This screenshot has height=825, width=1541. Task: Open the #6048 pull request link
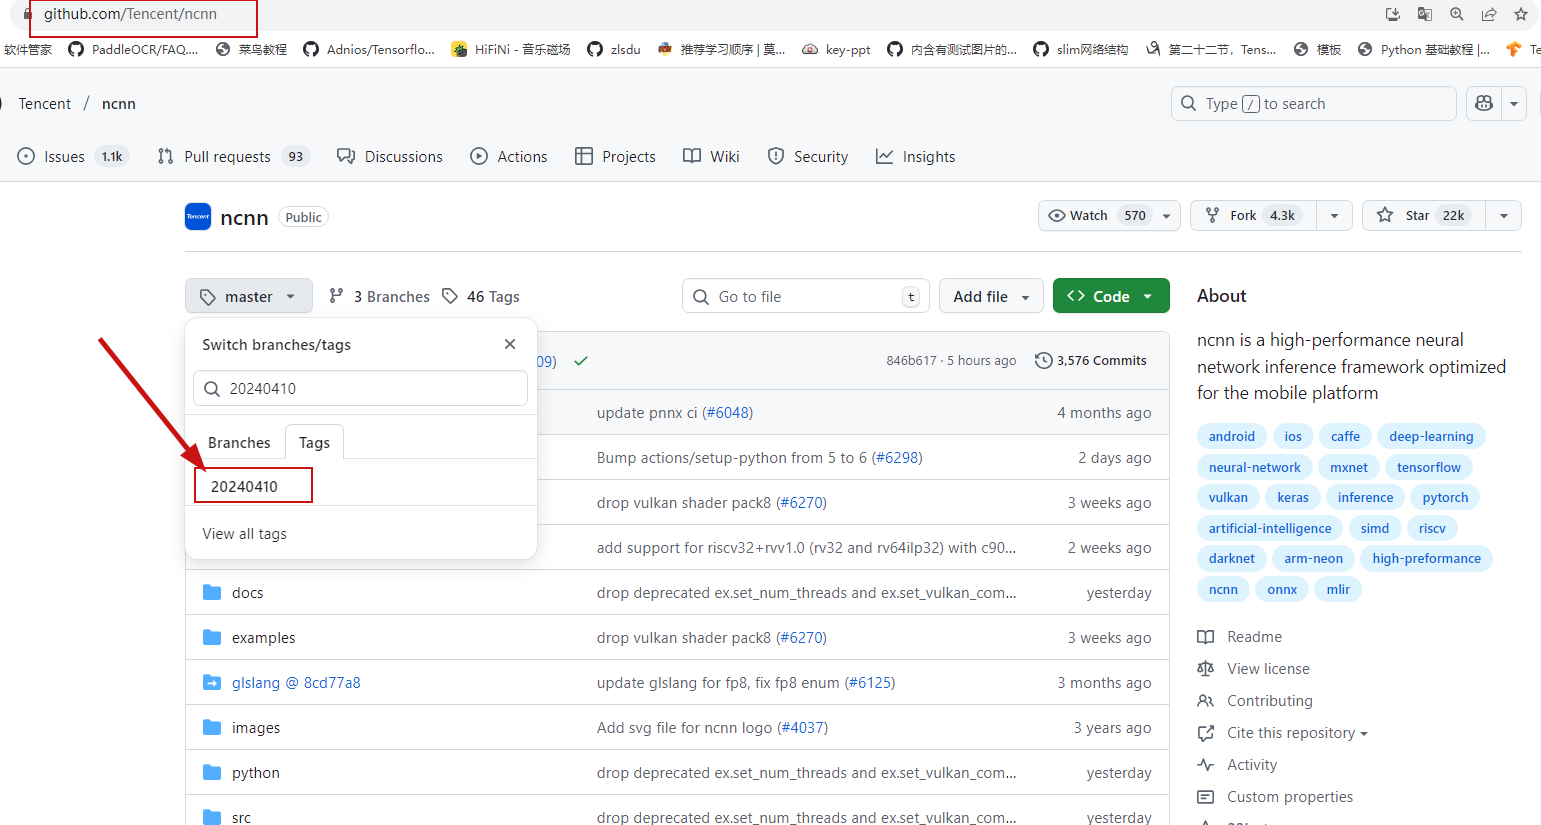727,413
